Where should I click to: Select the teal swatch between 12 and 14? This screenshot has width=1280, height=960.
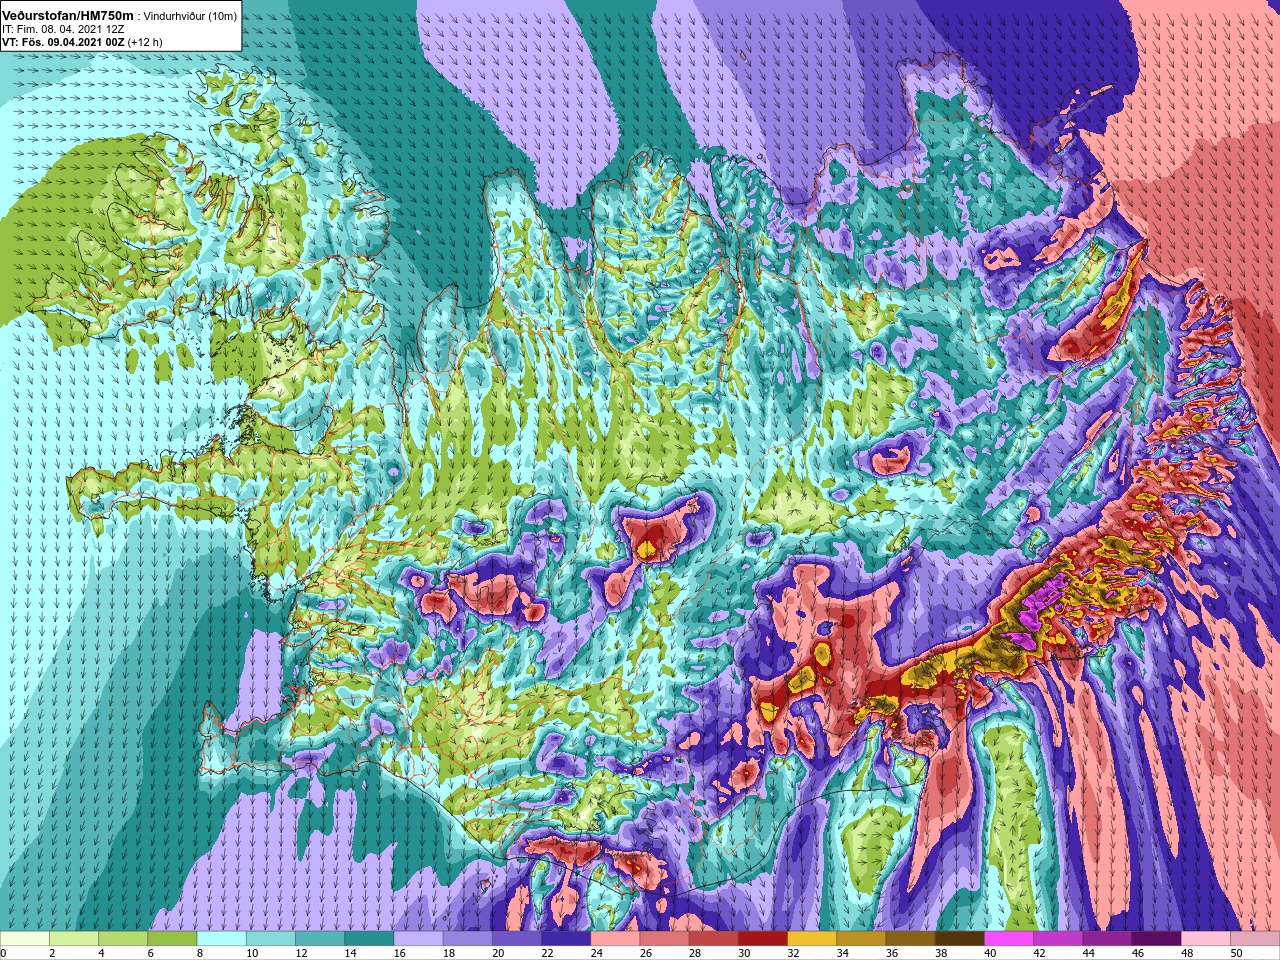[x=320, y=939]
